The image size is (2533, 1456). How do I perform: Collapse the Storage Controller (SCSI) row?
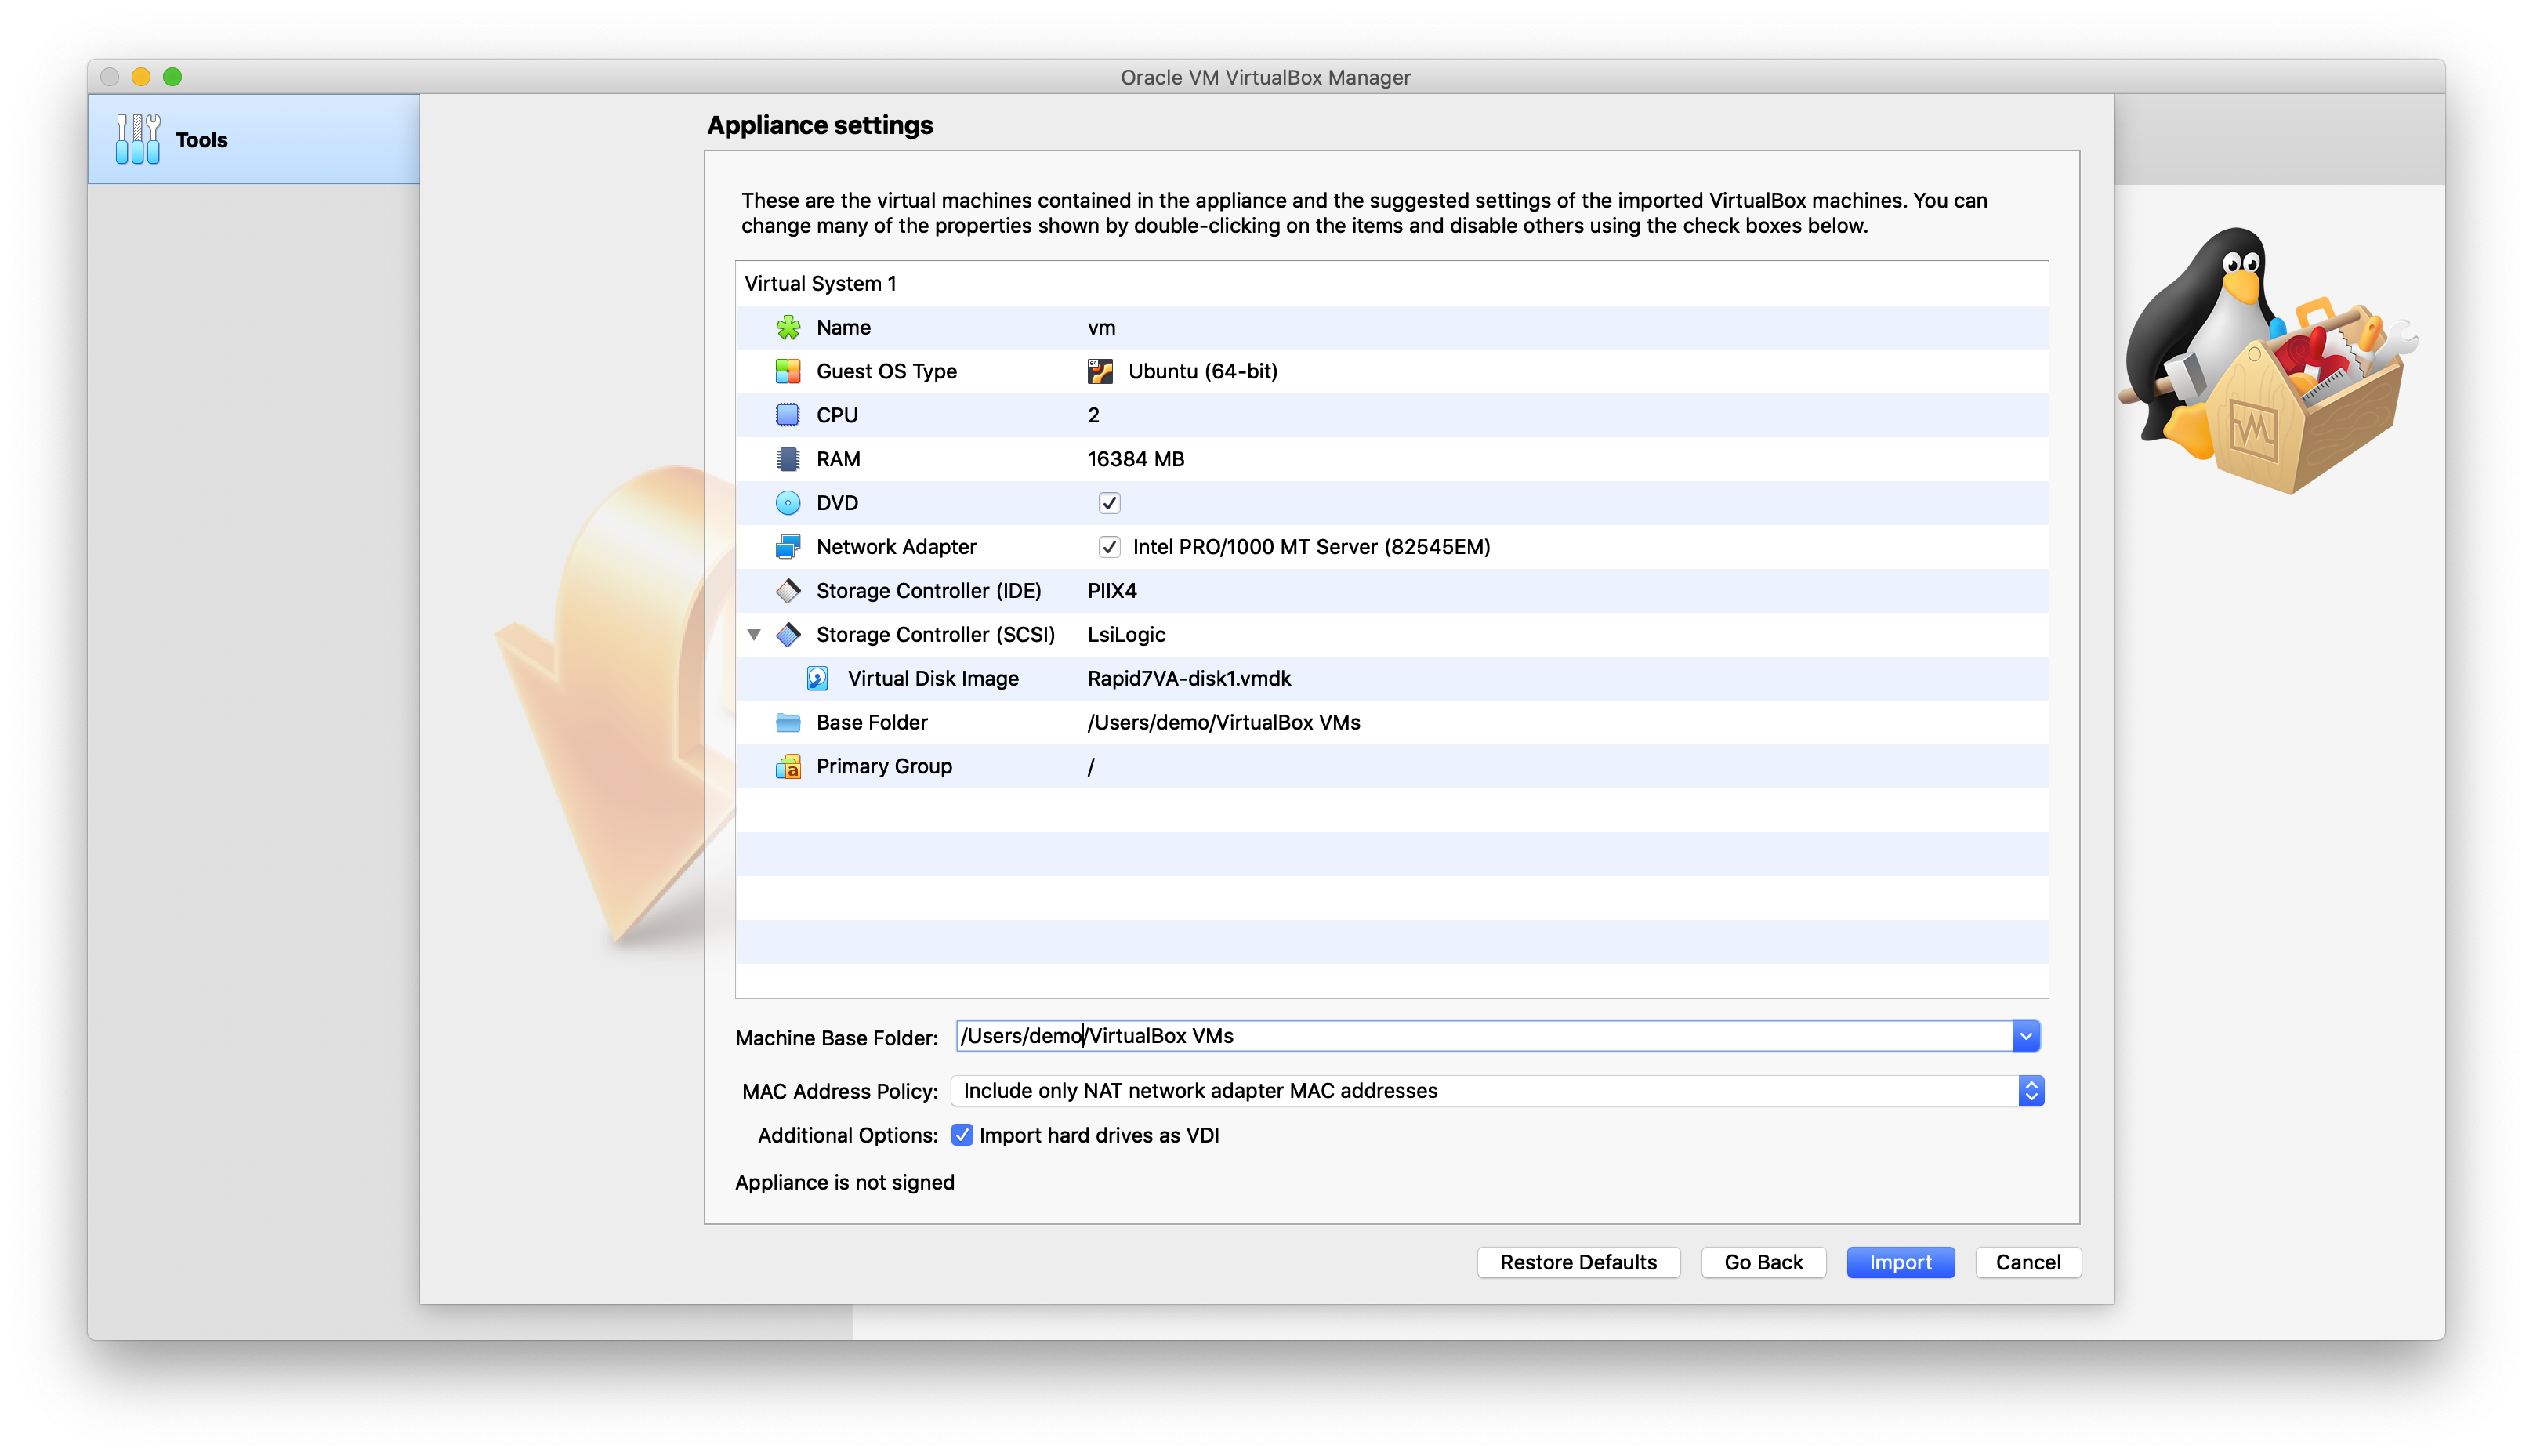[755, 635]
